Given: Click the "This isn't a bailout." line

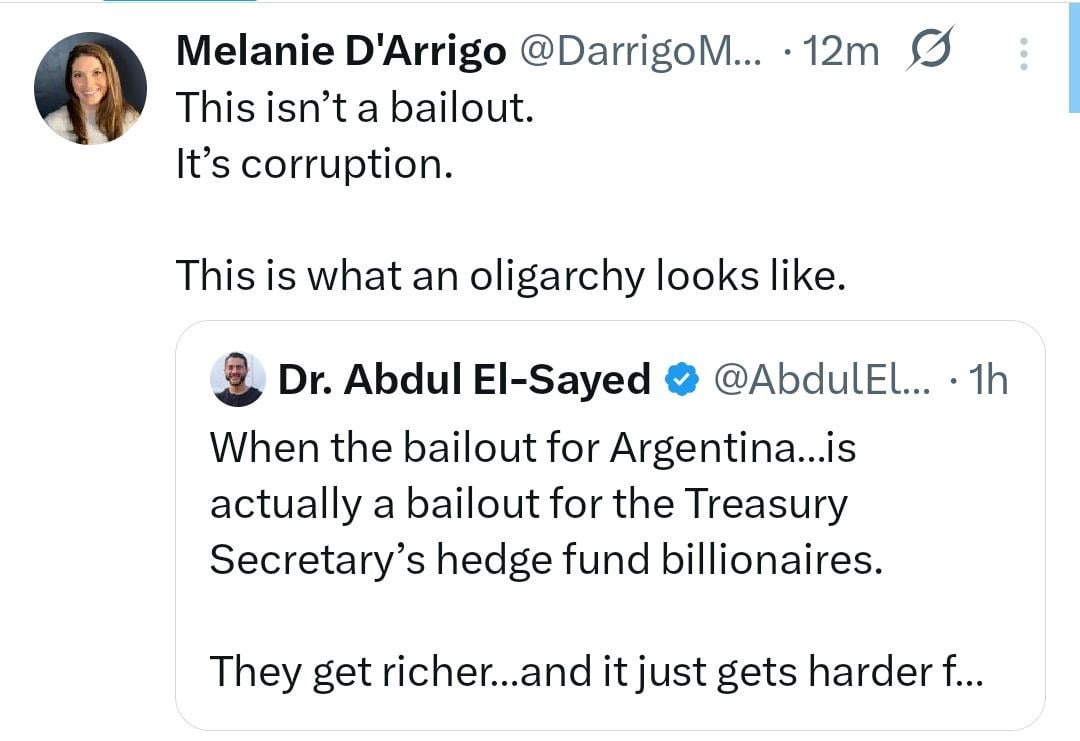Looking at the screenshot, I should coord(355,108).
